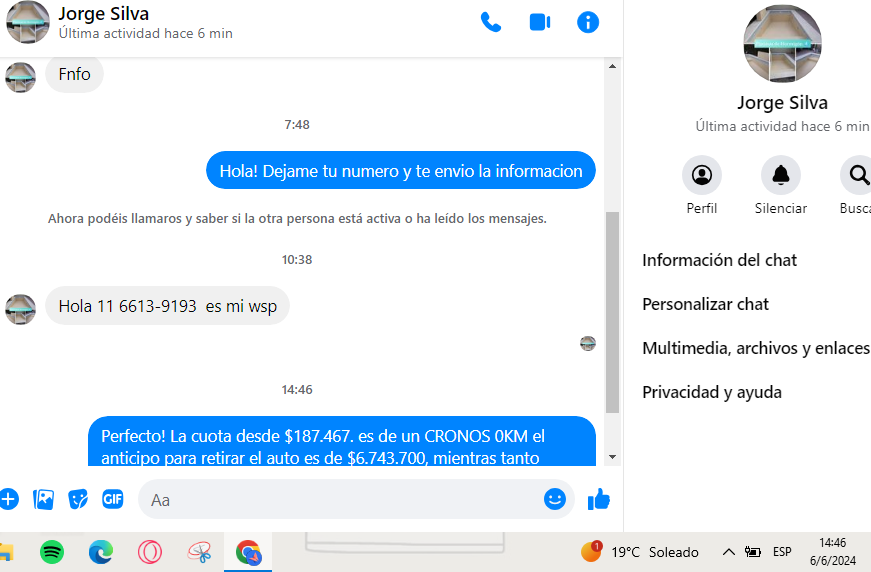Click "Última actividad hace 6 min" in header
The width and height of the screenshot is (871, 572).
[x=146, y=33]
